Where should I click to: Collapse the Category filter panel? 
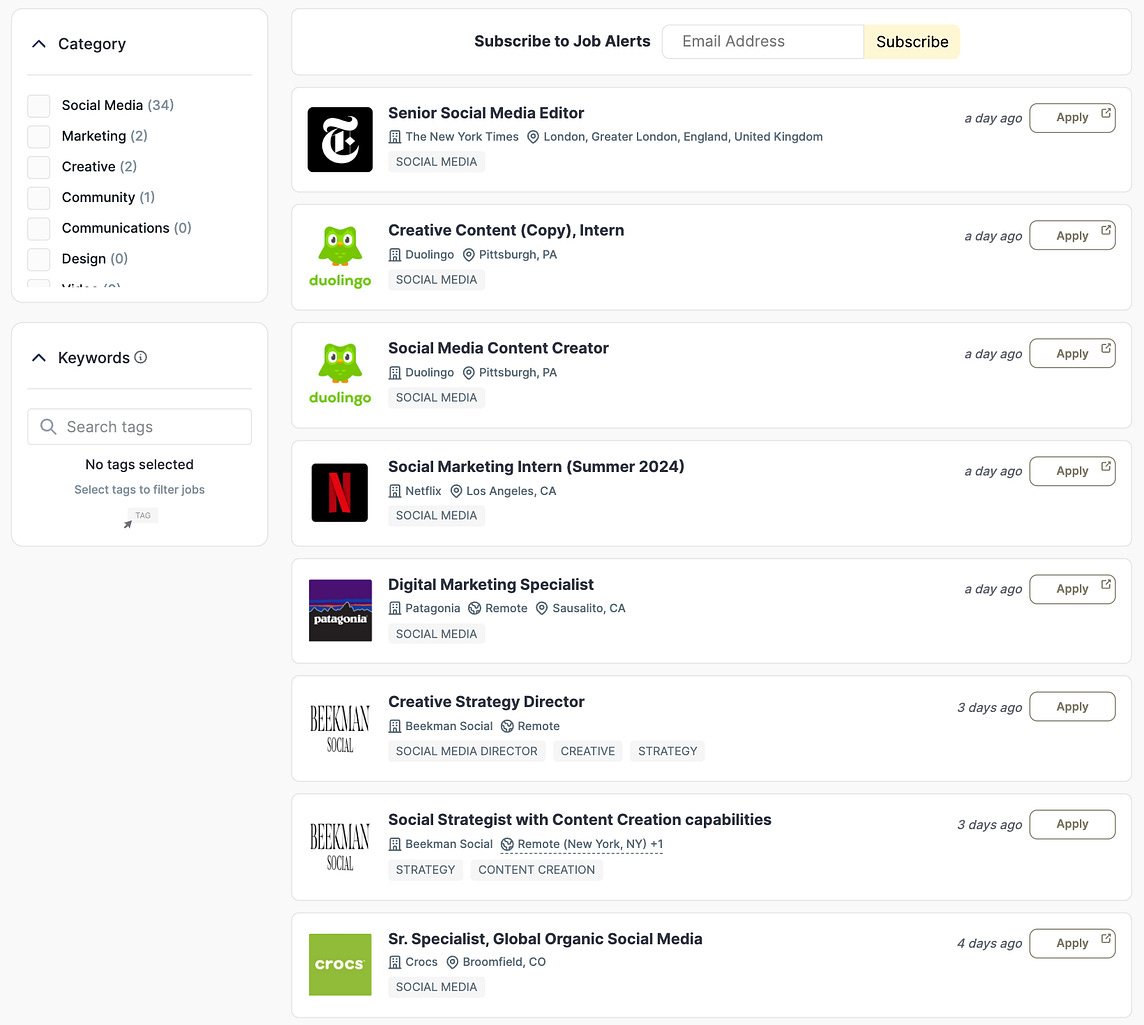click(39, 44)
